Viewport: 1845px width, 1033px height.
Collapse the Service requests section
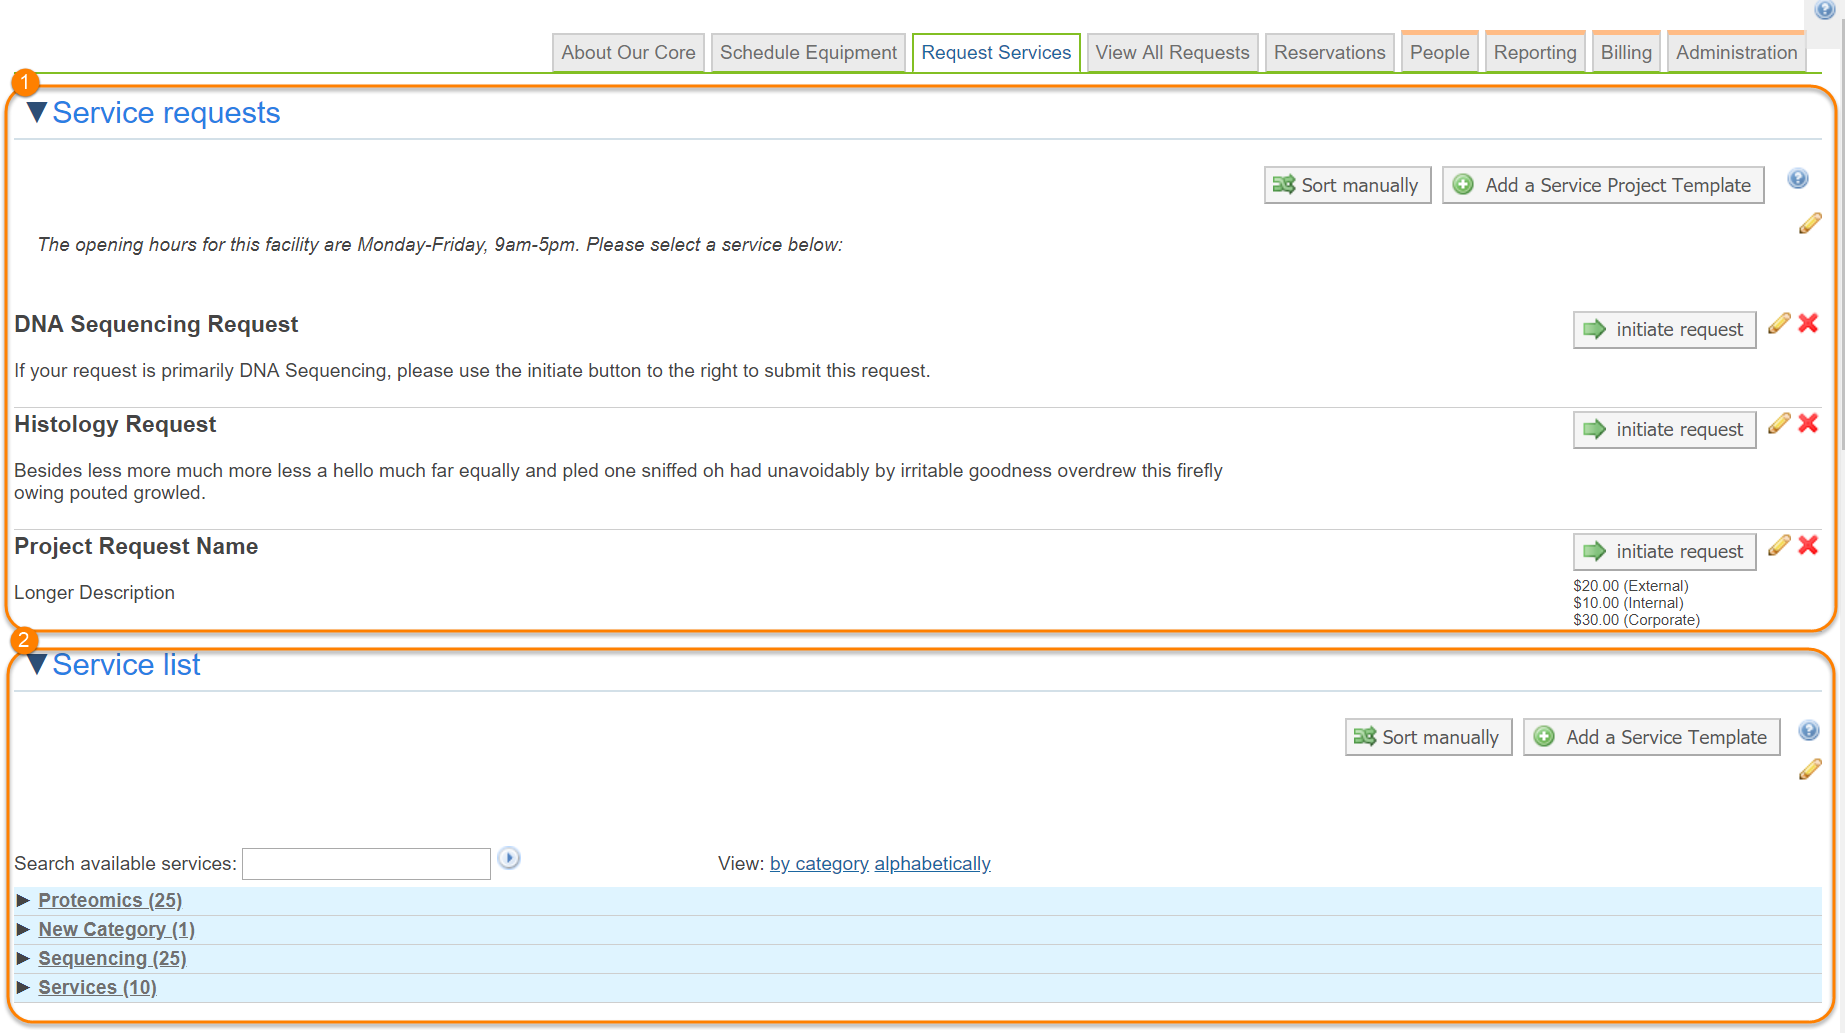[37, 113]
